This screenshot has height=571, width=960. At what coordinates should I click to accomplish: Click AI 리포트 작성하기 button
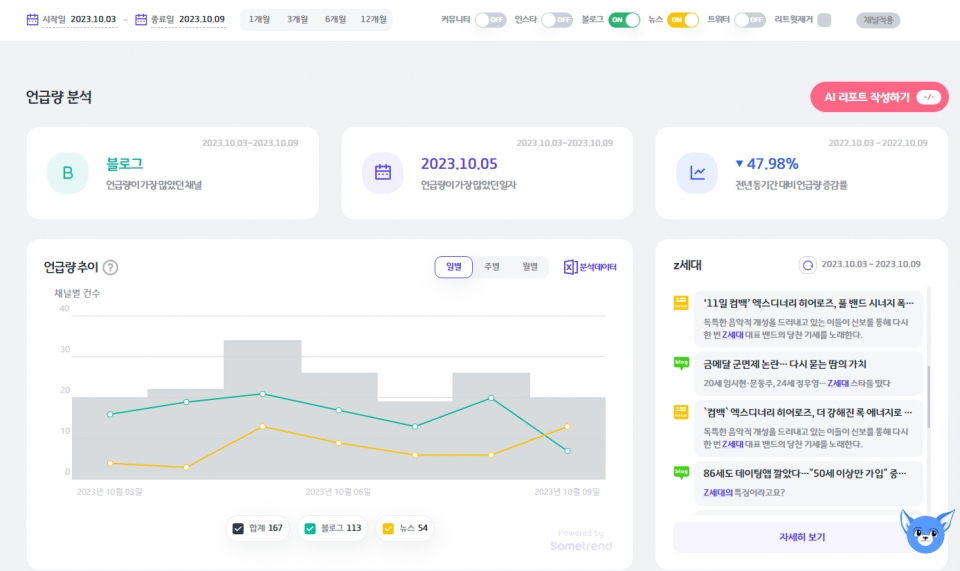point(879,97)
